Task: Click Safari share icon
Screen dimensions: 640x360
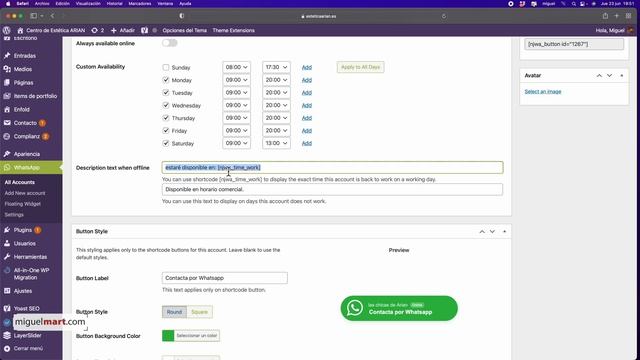Action: [605, 16]
